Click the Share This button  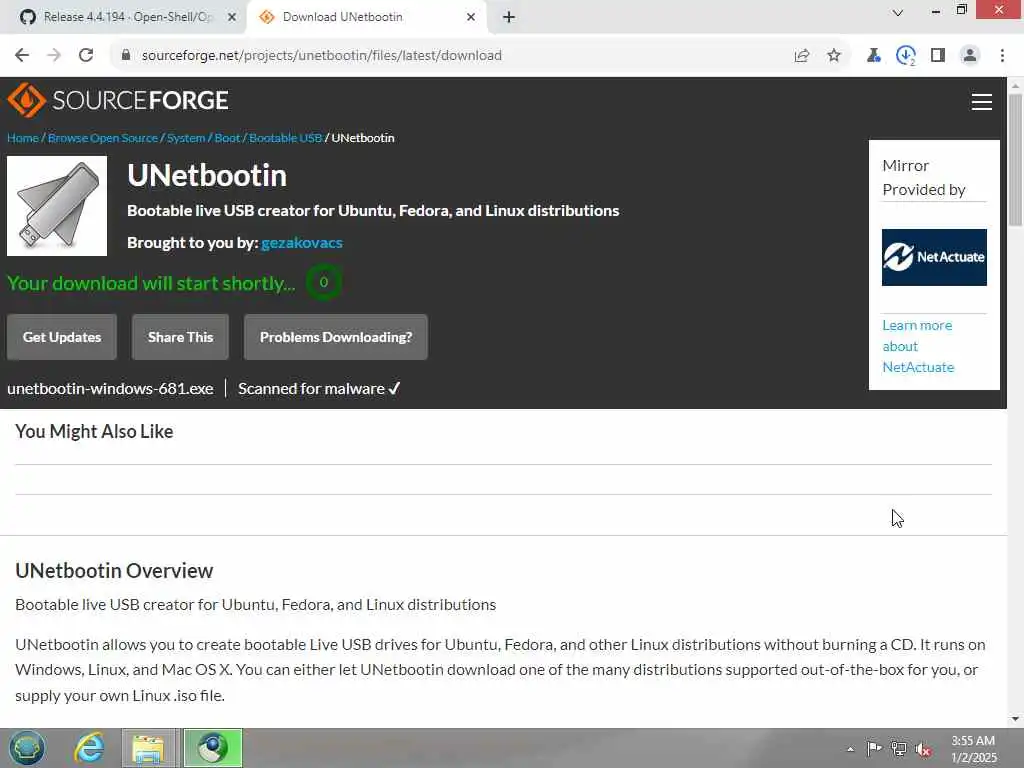coord(180,337)
